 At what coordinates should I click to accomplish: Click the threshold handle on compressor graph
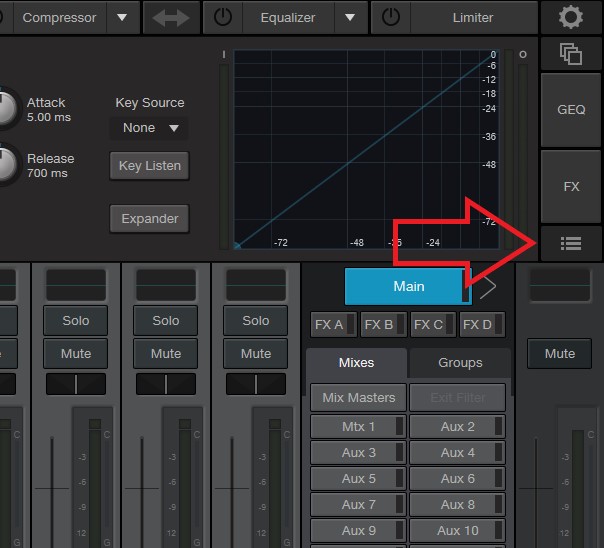point(237,246)
